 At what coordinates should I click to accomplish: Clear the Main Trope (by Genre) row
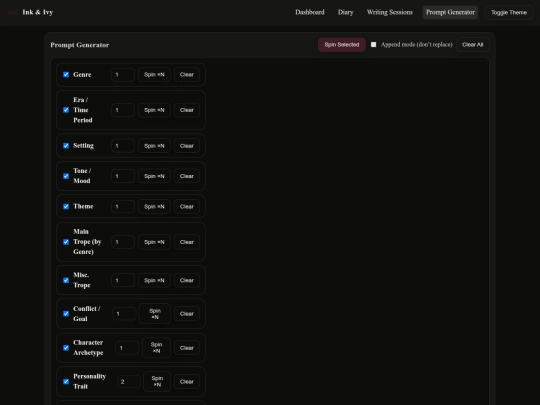187,242
